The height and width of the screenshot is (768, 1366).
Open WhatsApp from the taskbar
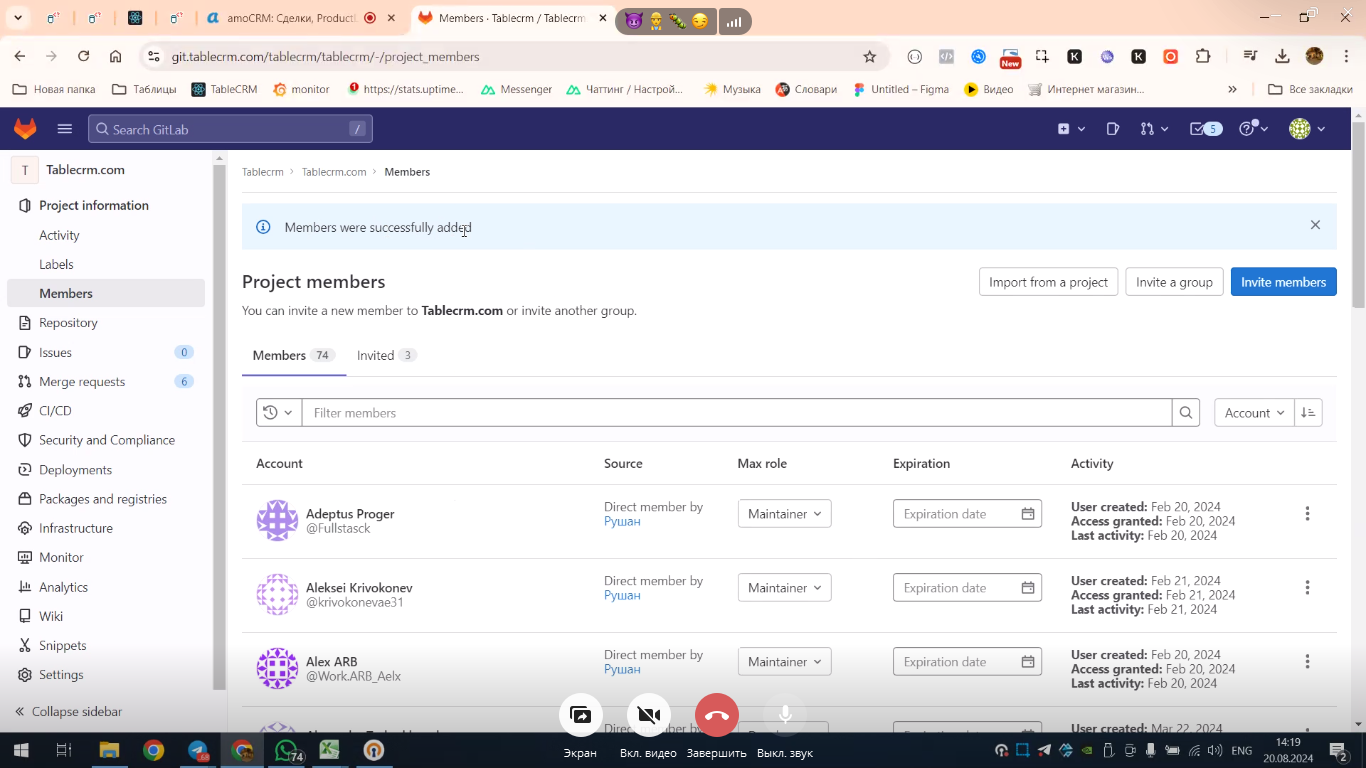point(287,750)
